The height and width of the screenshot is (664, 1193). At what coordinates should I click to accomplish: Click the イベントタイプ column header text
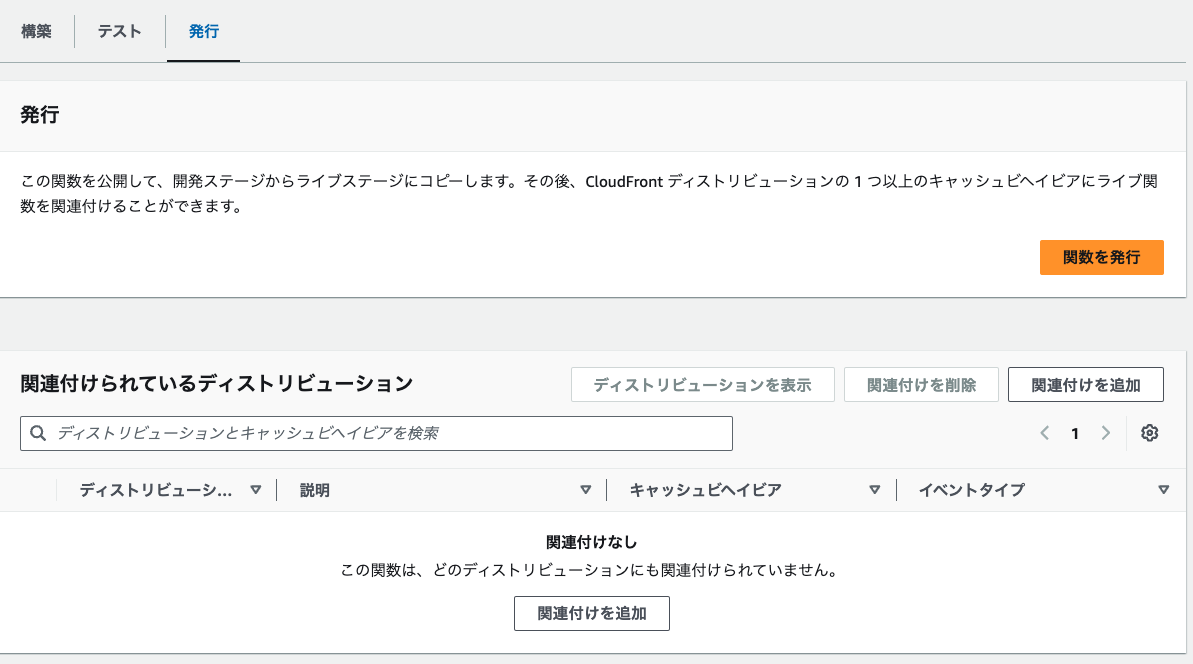pyautogui.click(x=972, y=491)
